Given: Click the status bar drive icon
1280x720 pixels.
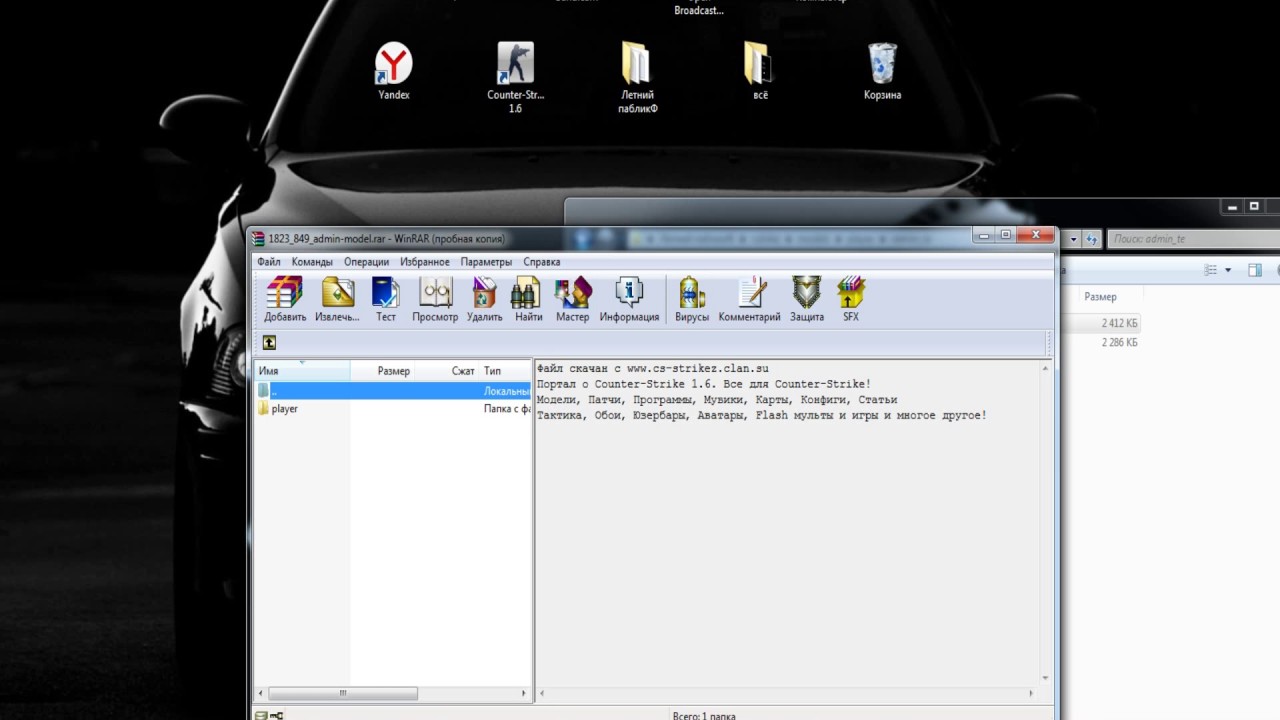Looking at the screenshot, I should click(x=262, y=714).
